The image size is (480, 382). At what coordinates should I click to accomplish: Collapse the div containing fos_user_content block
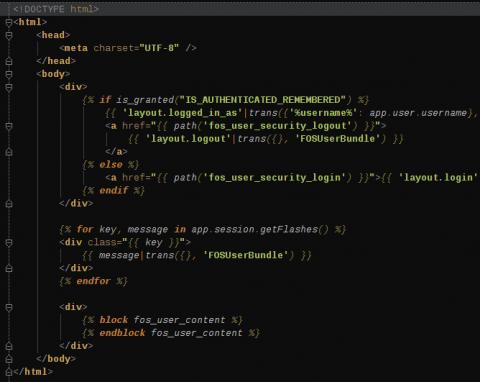[9, 307]
